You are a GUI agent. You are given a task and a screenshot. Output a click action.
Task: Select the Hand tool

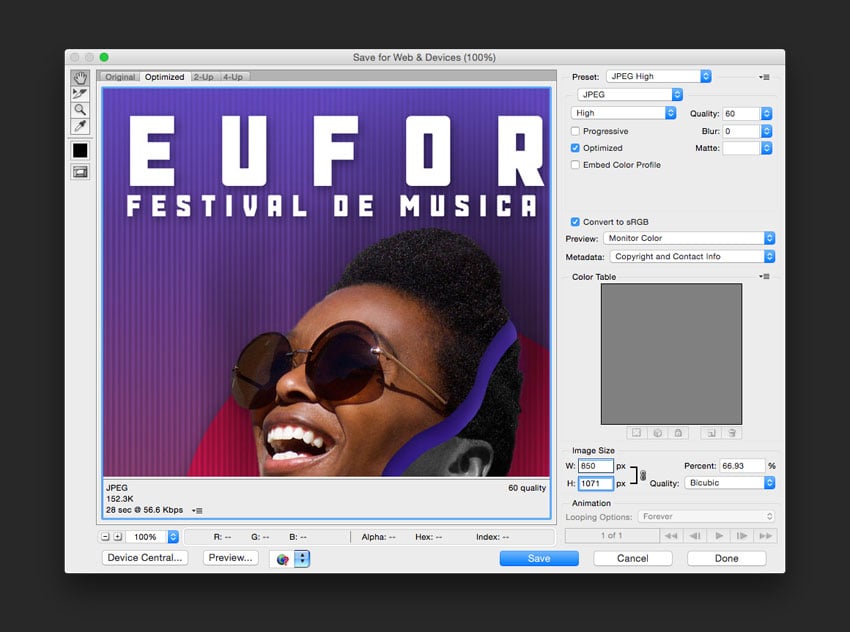[80, 78]
